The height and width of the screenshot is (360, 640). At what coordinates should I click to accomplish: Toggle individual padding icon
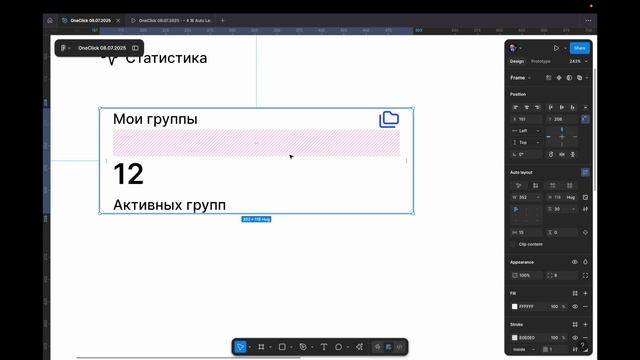coord(585,232)
